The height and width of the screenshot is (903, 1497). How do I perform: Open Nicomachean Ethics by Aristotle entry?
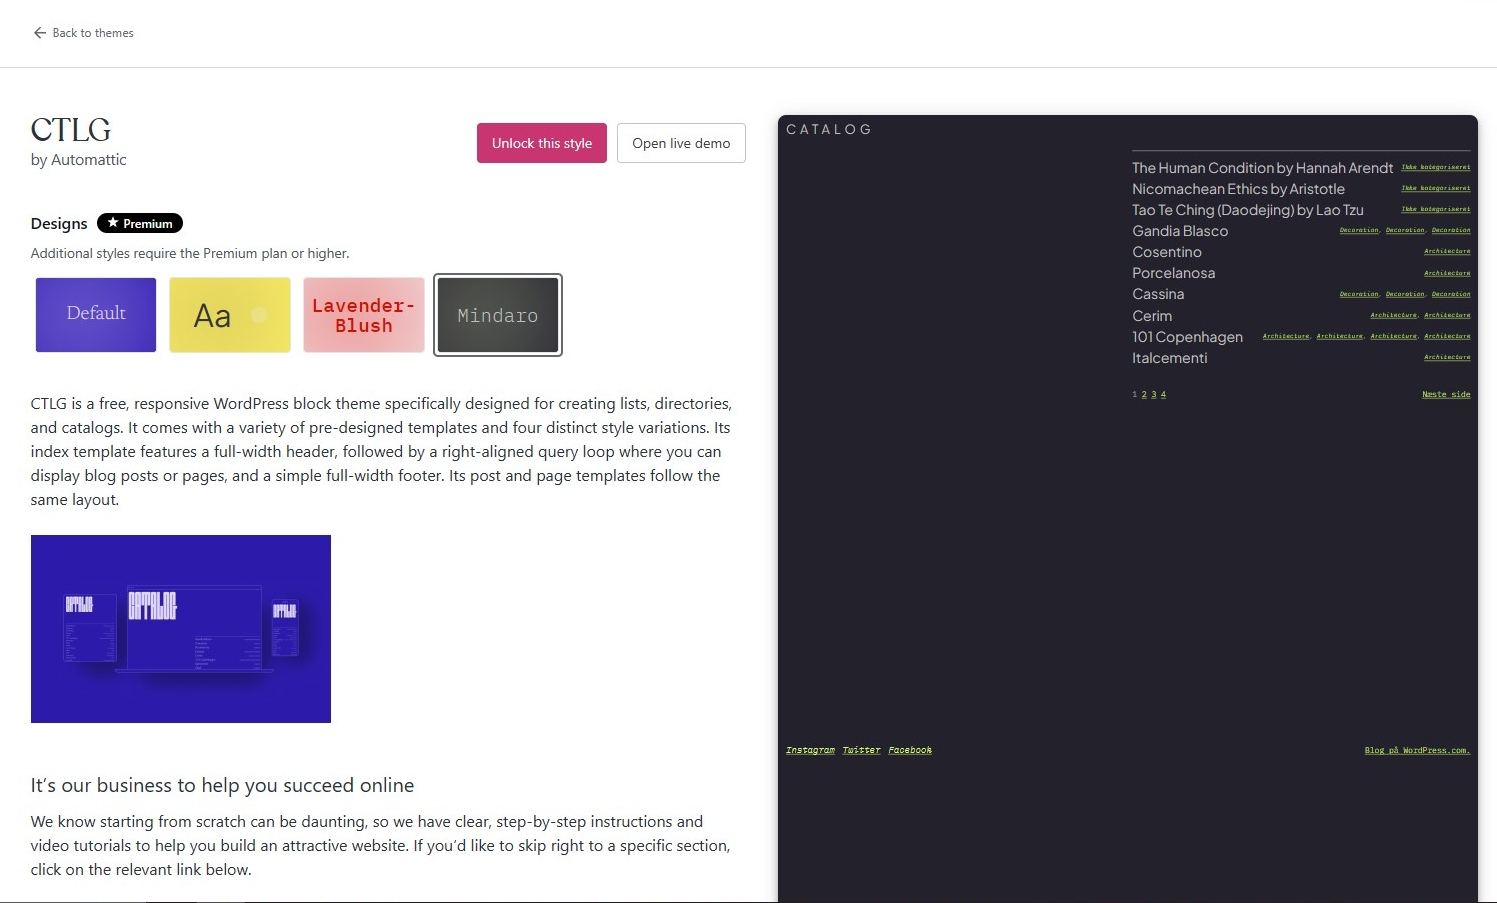[1238, 189]
